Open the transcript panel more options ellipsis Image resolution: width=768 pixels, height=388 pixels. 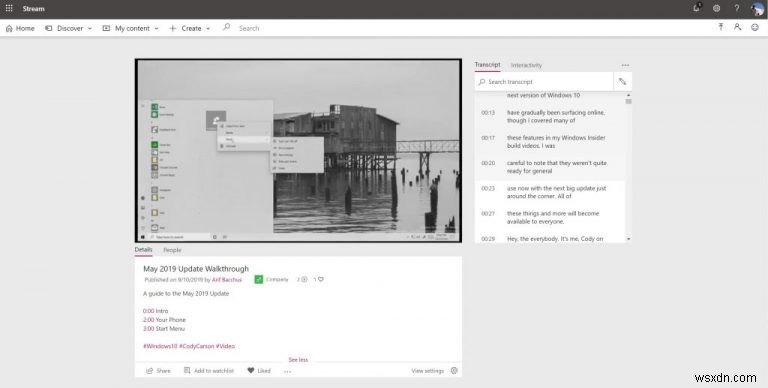pos(625,65)
